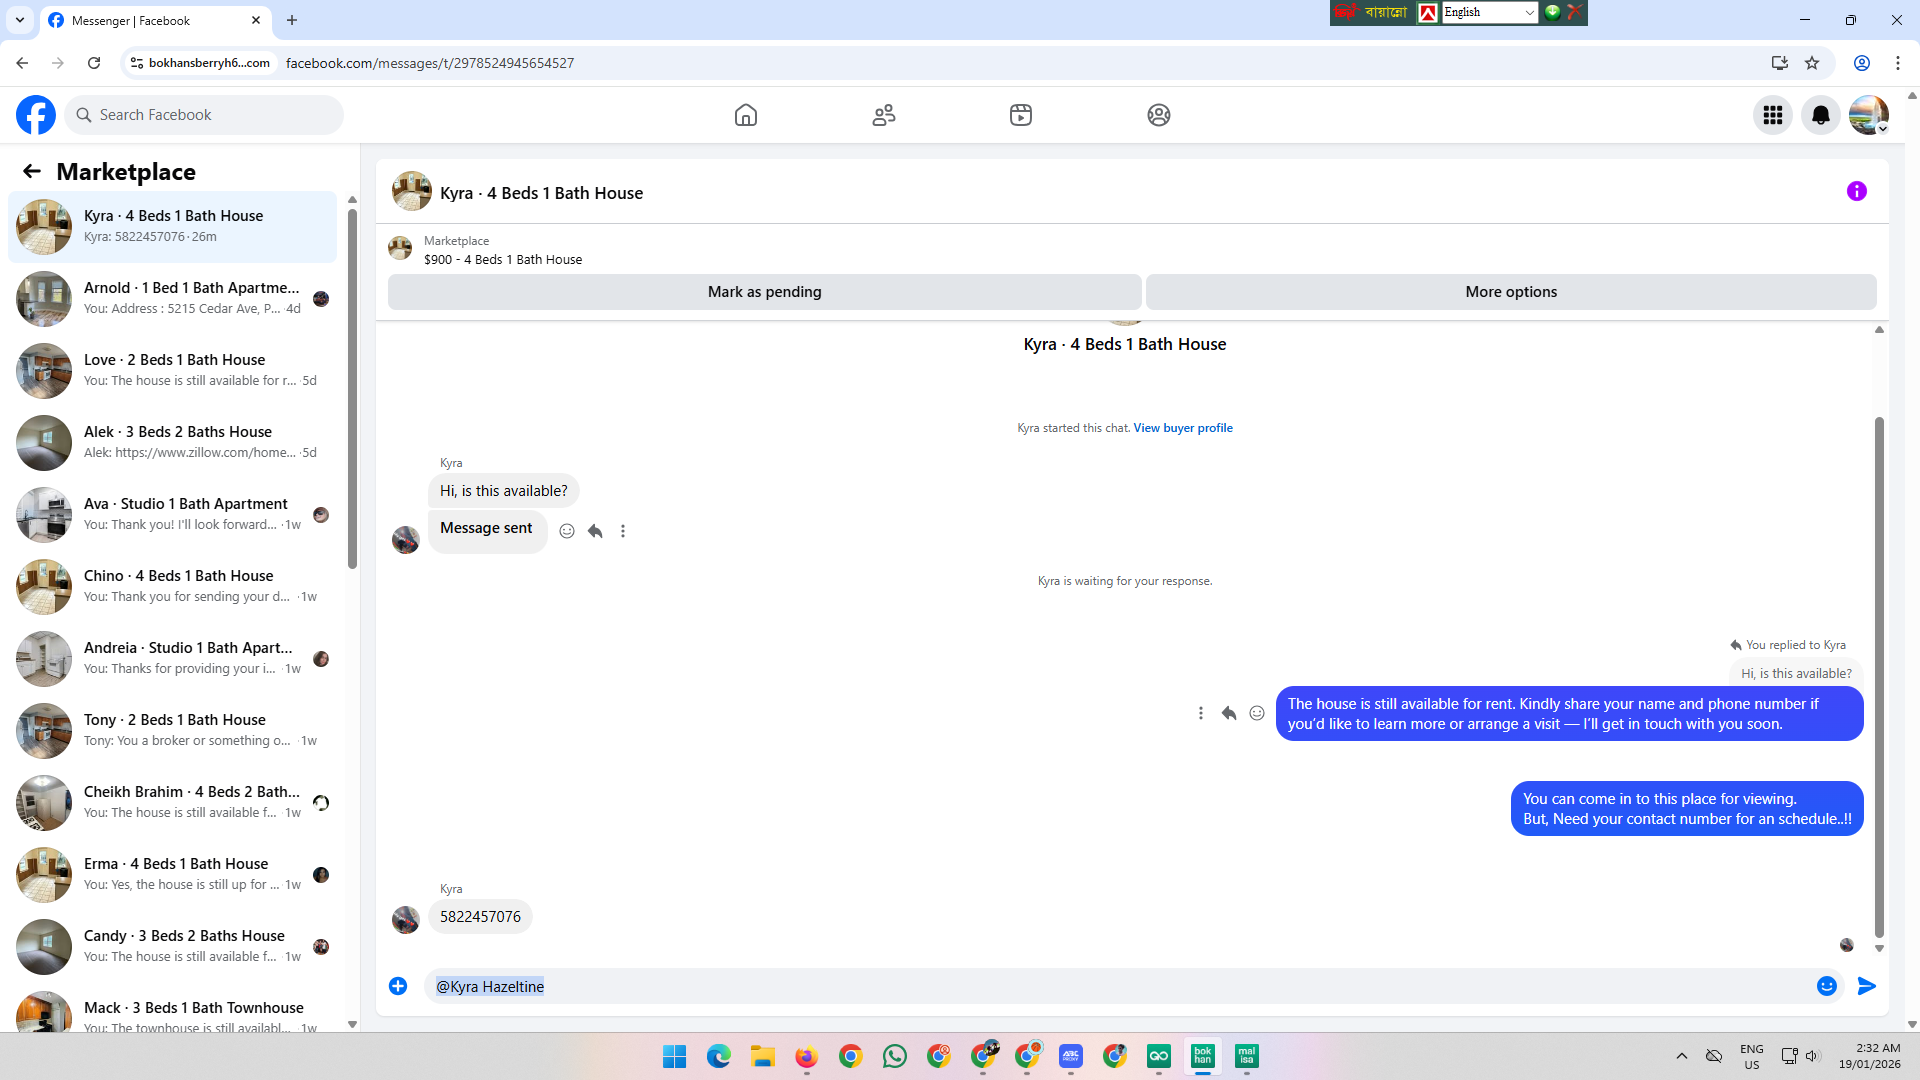This screenshot has width=1920, height=1080.
Task: Open the Friends icon in top nav
Action: (x=884, y=115)
